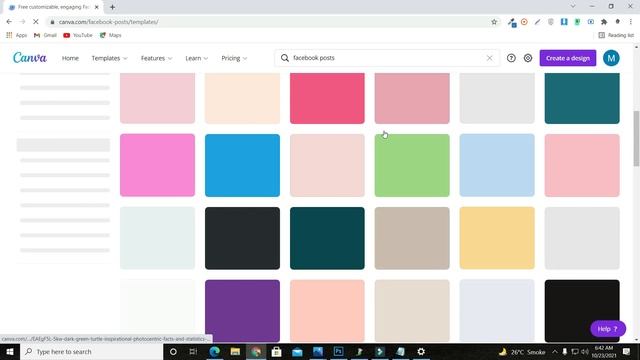Viewport: 640px width, 360px height.
Task: Stop loading the page
Action: tap(36, 22)
